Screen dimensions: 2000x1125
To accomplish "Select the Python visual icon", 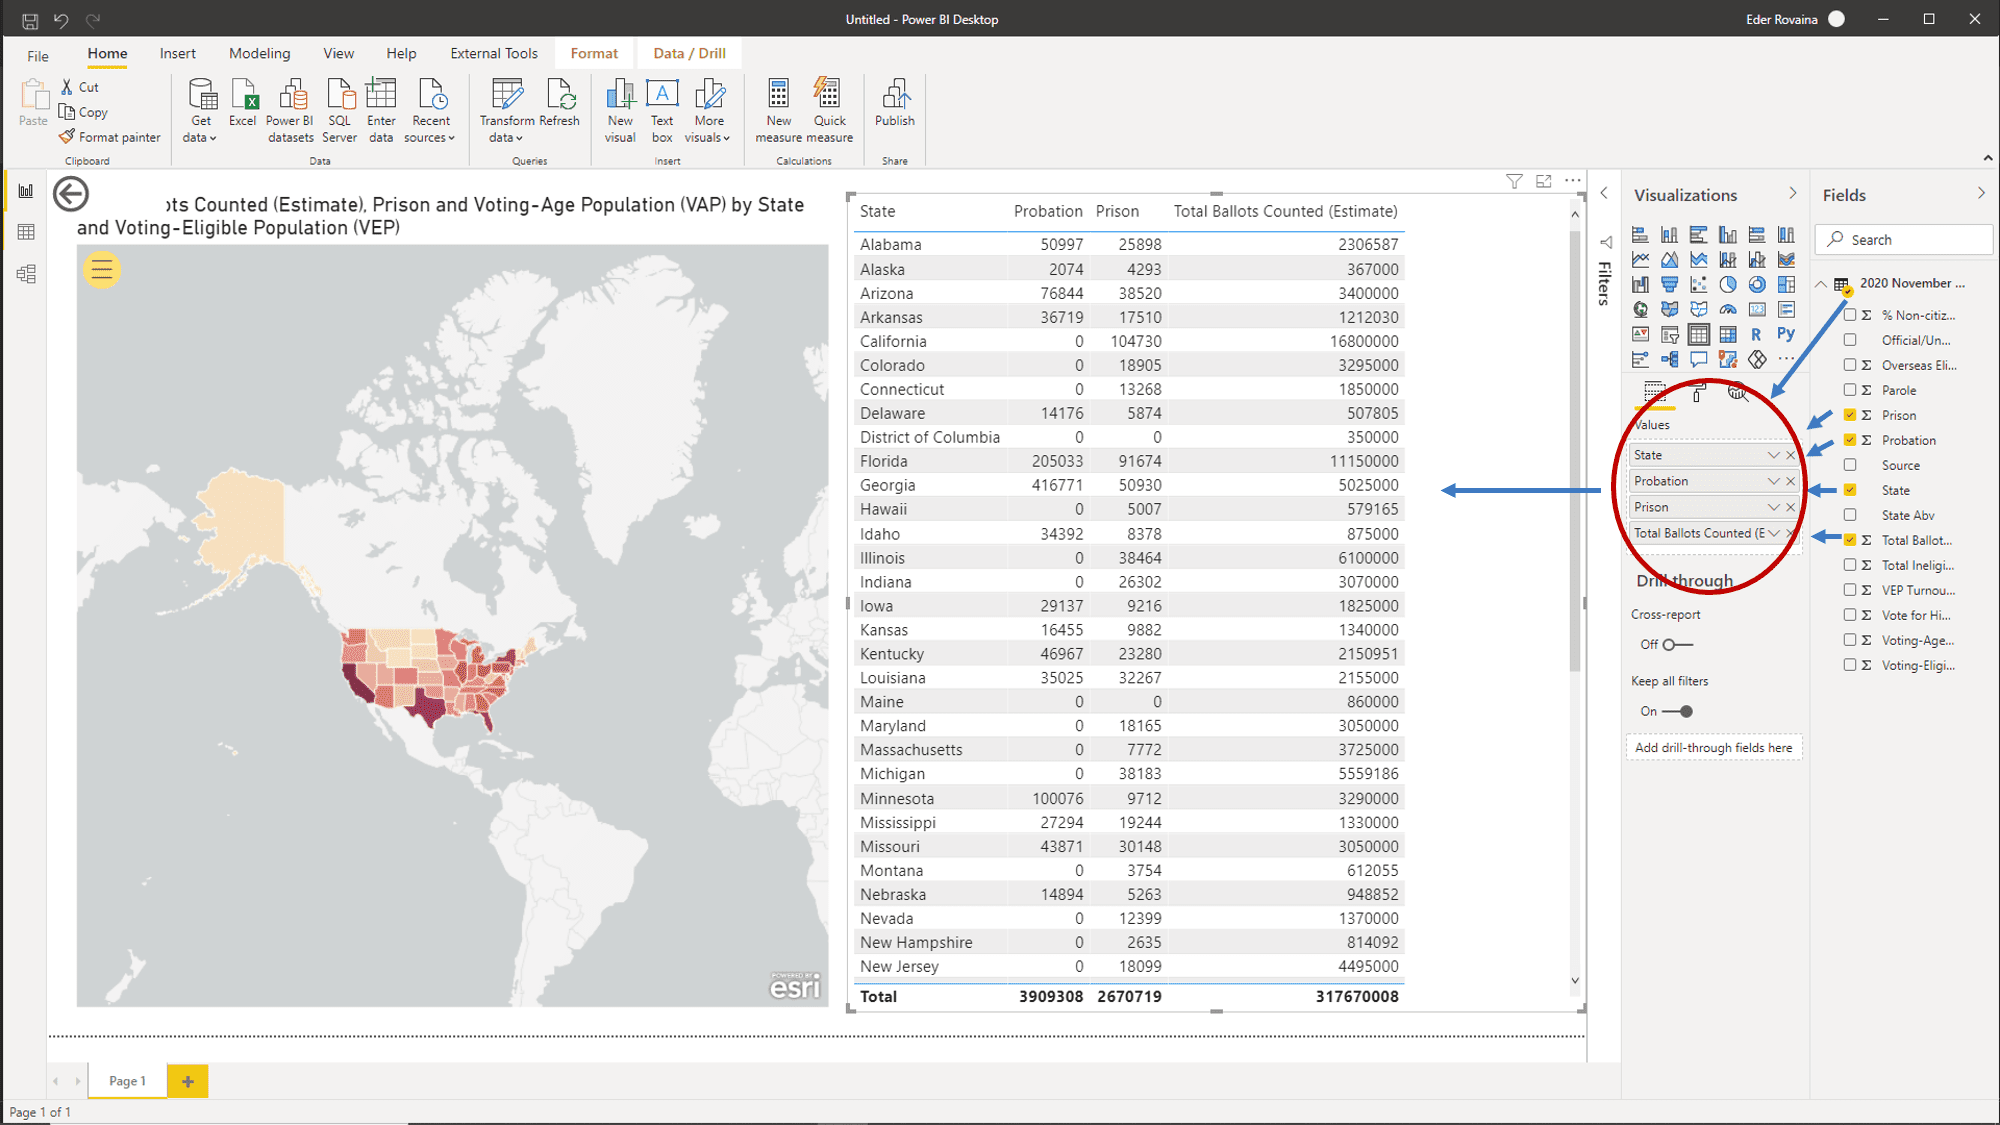I will (x=1787, y=333).
